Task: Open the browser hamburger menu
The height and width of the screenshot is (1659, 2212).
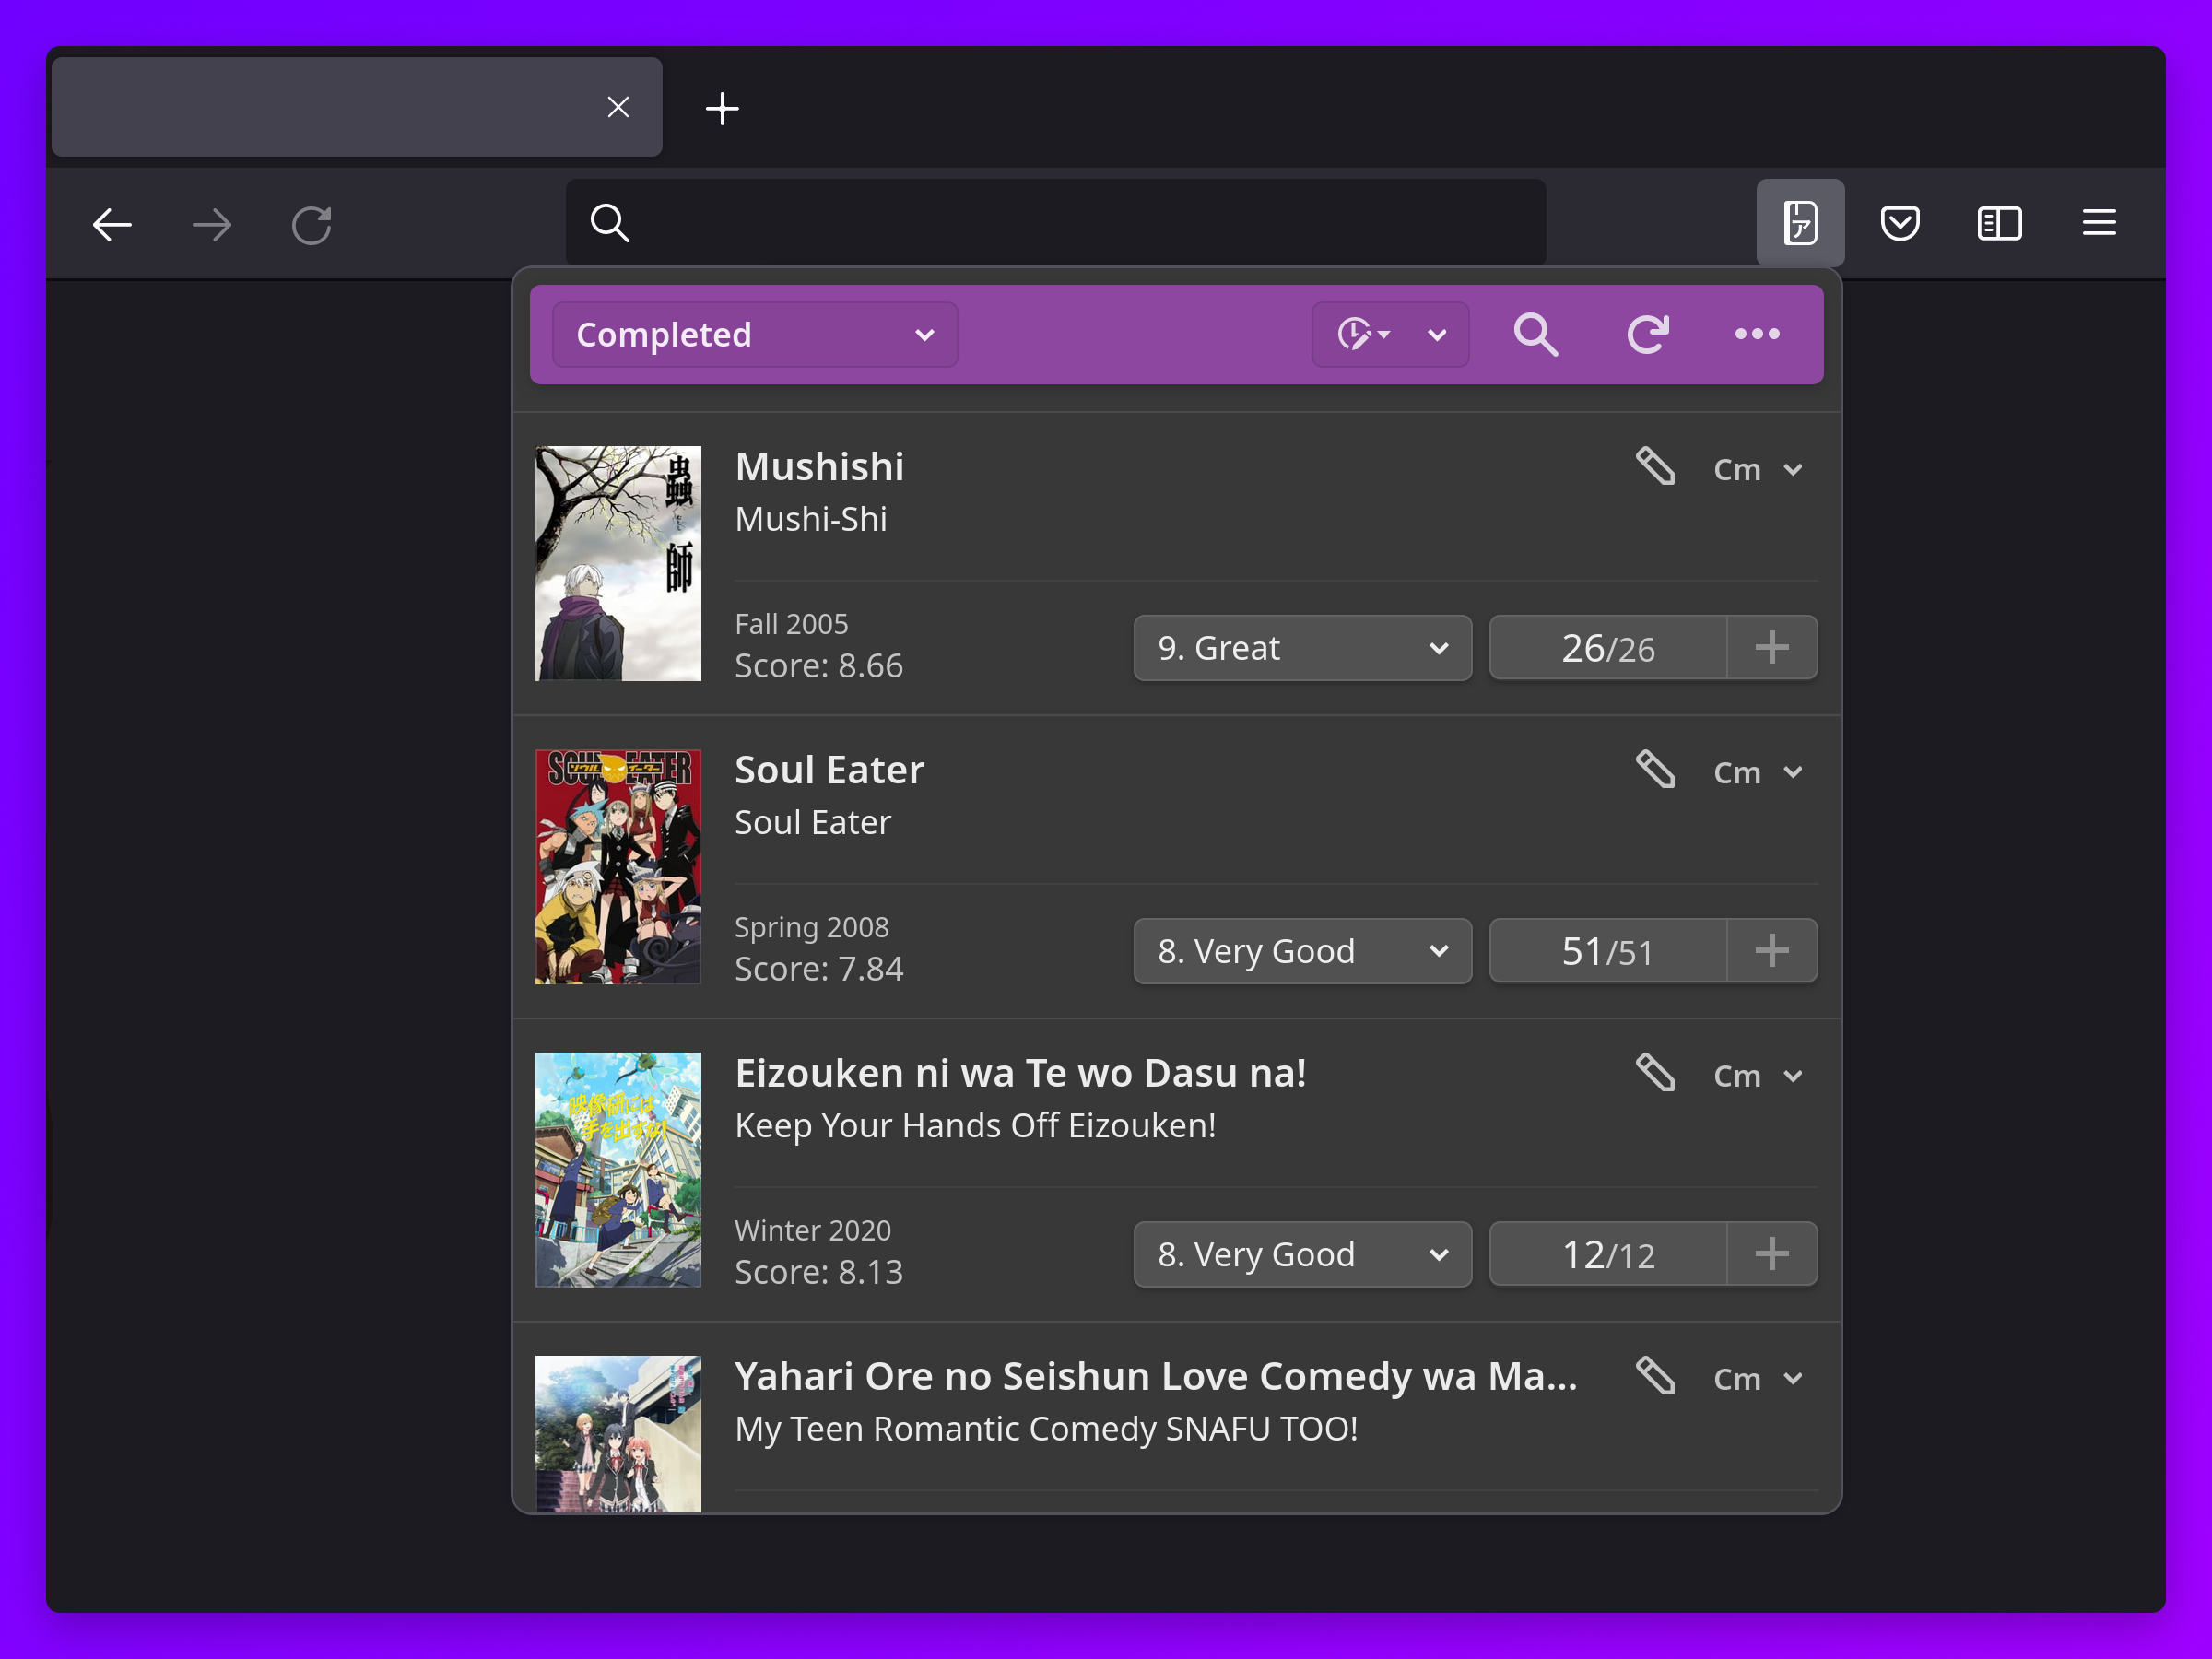Action: point(2099,222)
